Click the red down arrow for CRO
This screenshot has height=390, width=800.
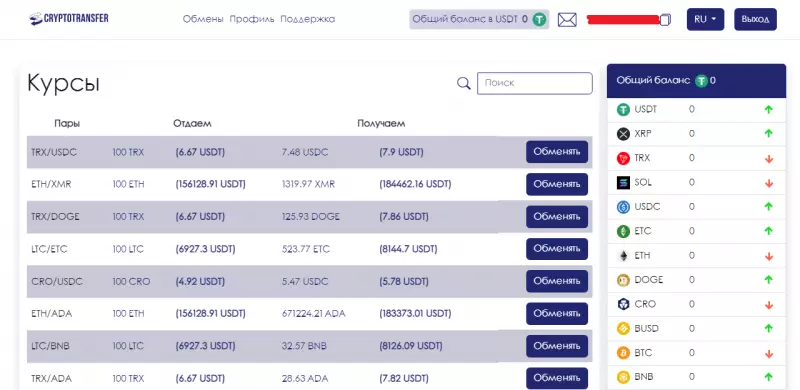tap(769, 305)
